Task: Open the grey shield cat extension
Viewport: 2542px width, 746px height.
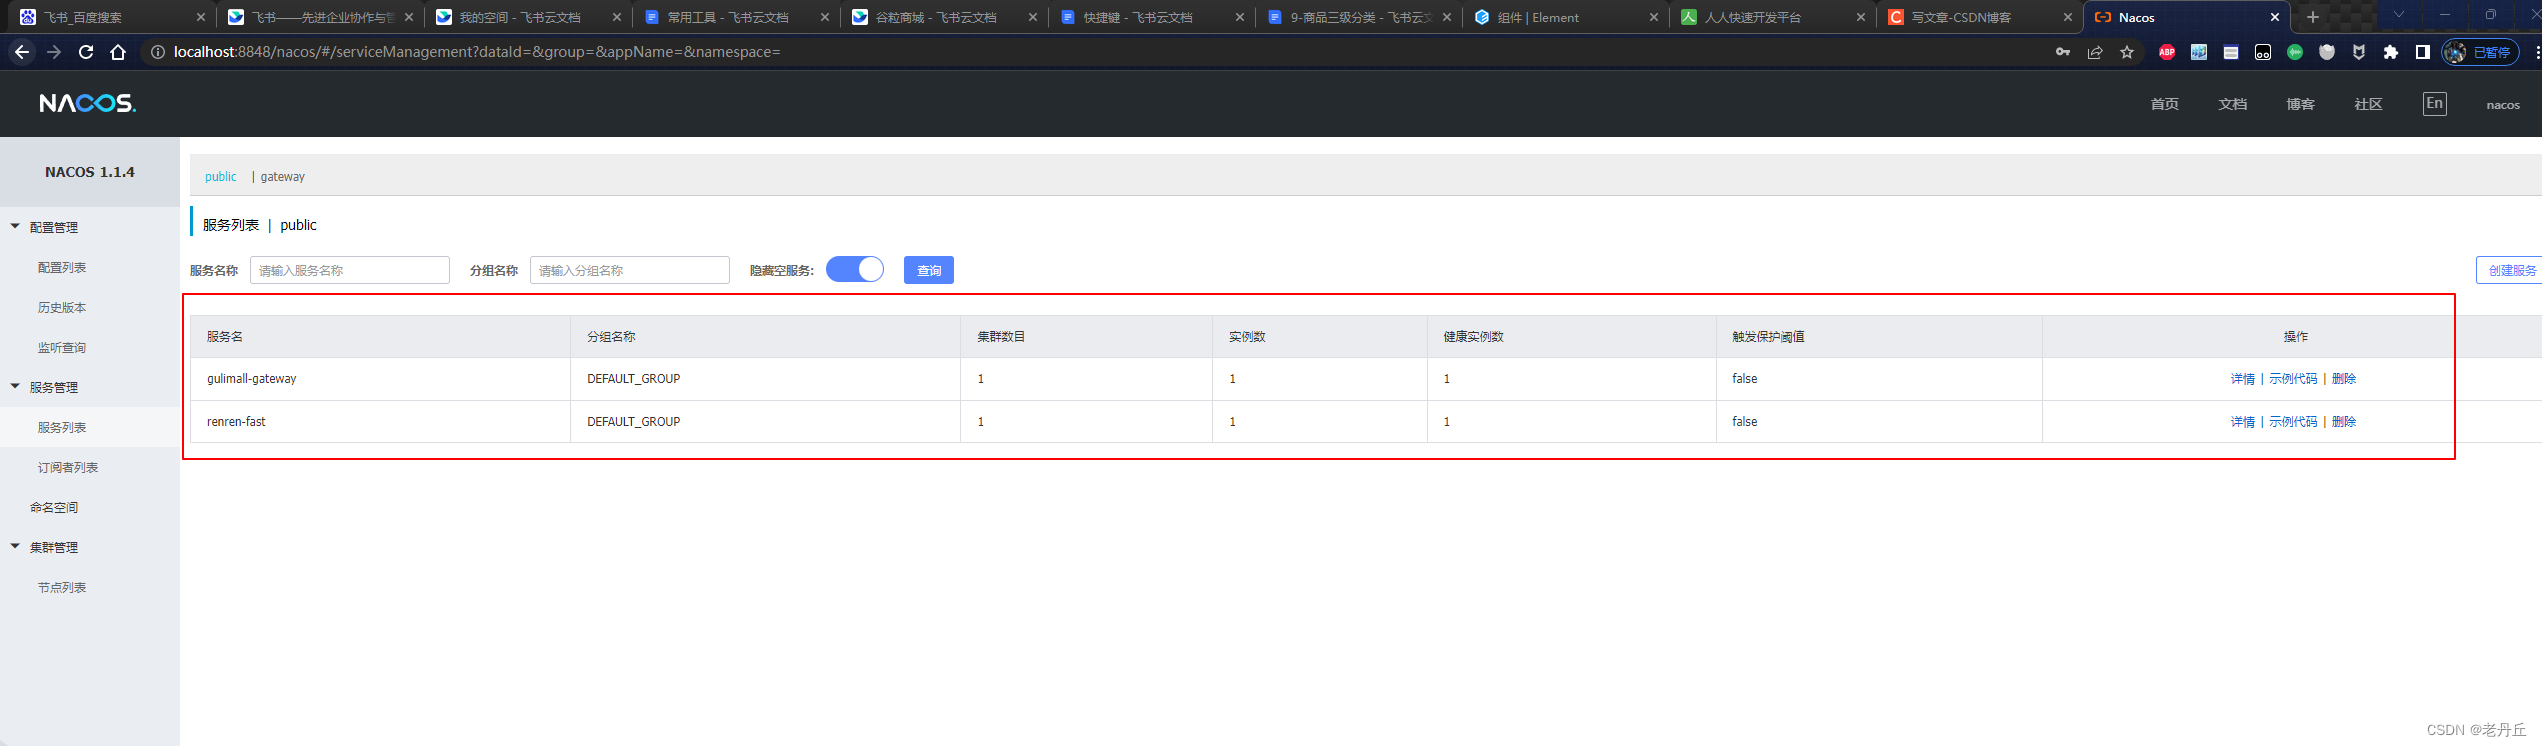Action: (x=2327, y=52)
